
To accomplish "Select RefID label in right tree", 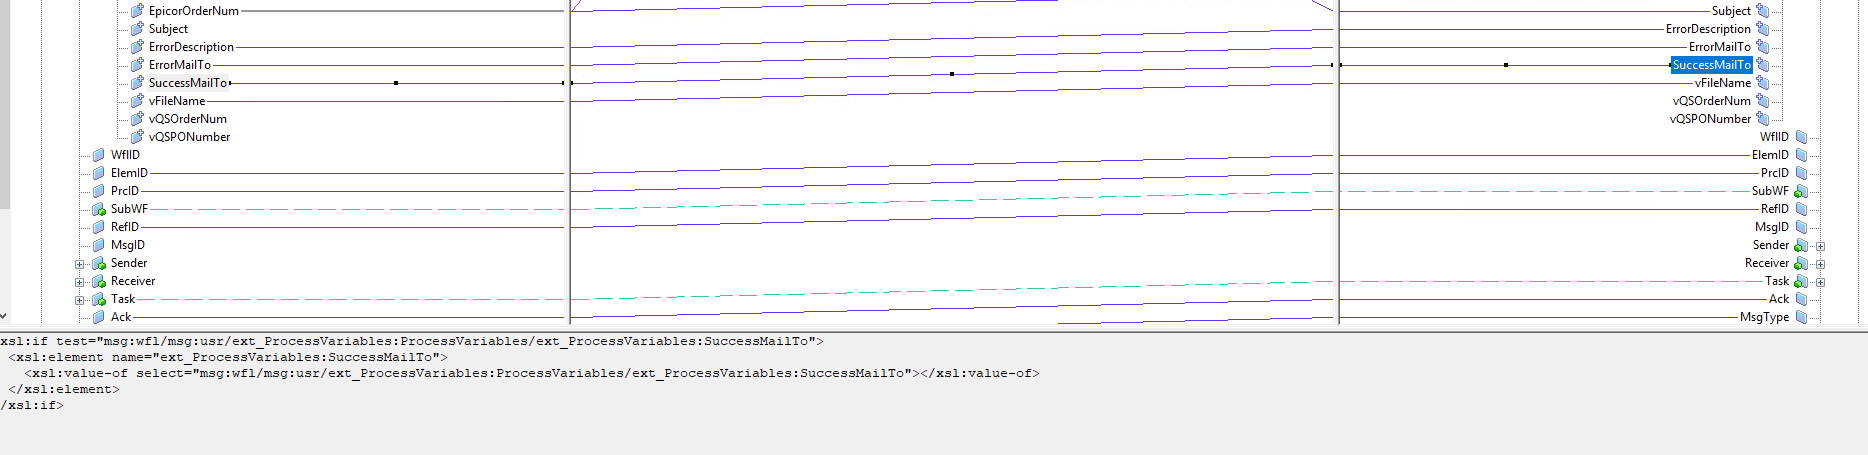I will pos(1775,209).
